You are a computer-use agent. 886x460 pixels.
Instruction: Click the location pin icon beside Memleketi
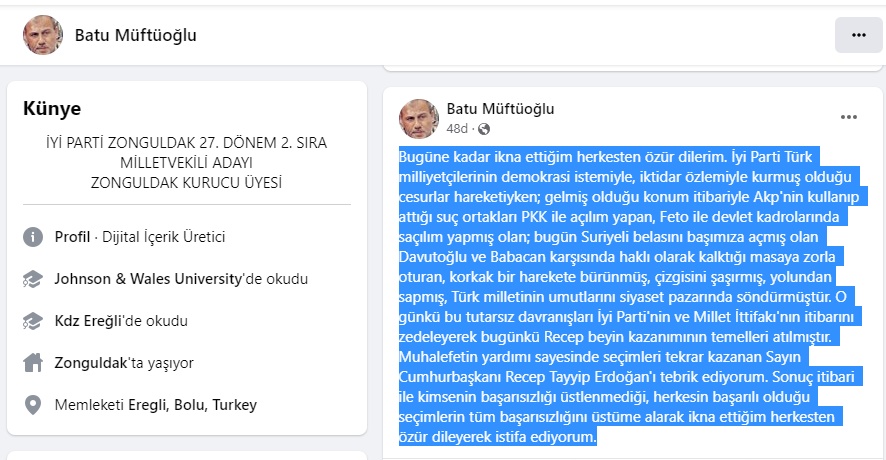coord(33,405)
